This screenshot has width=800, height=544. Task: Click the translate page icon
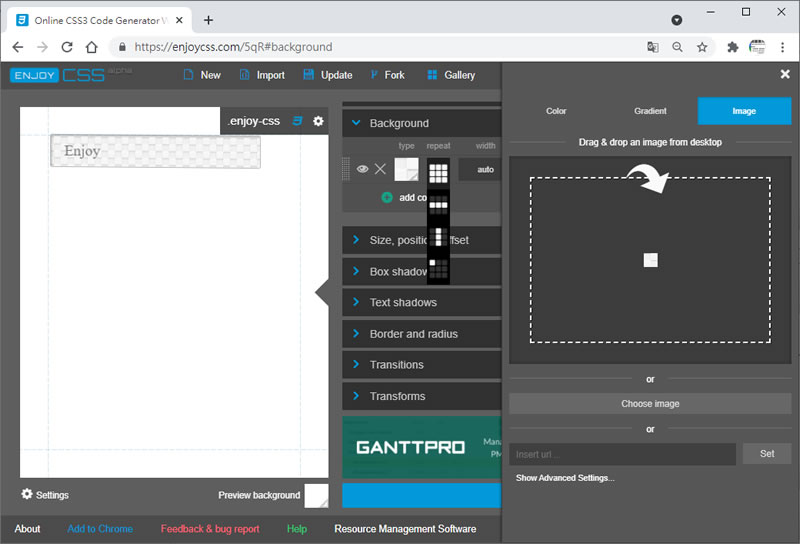point(653,47)
